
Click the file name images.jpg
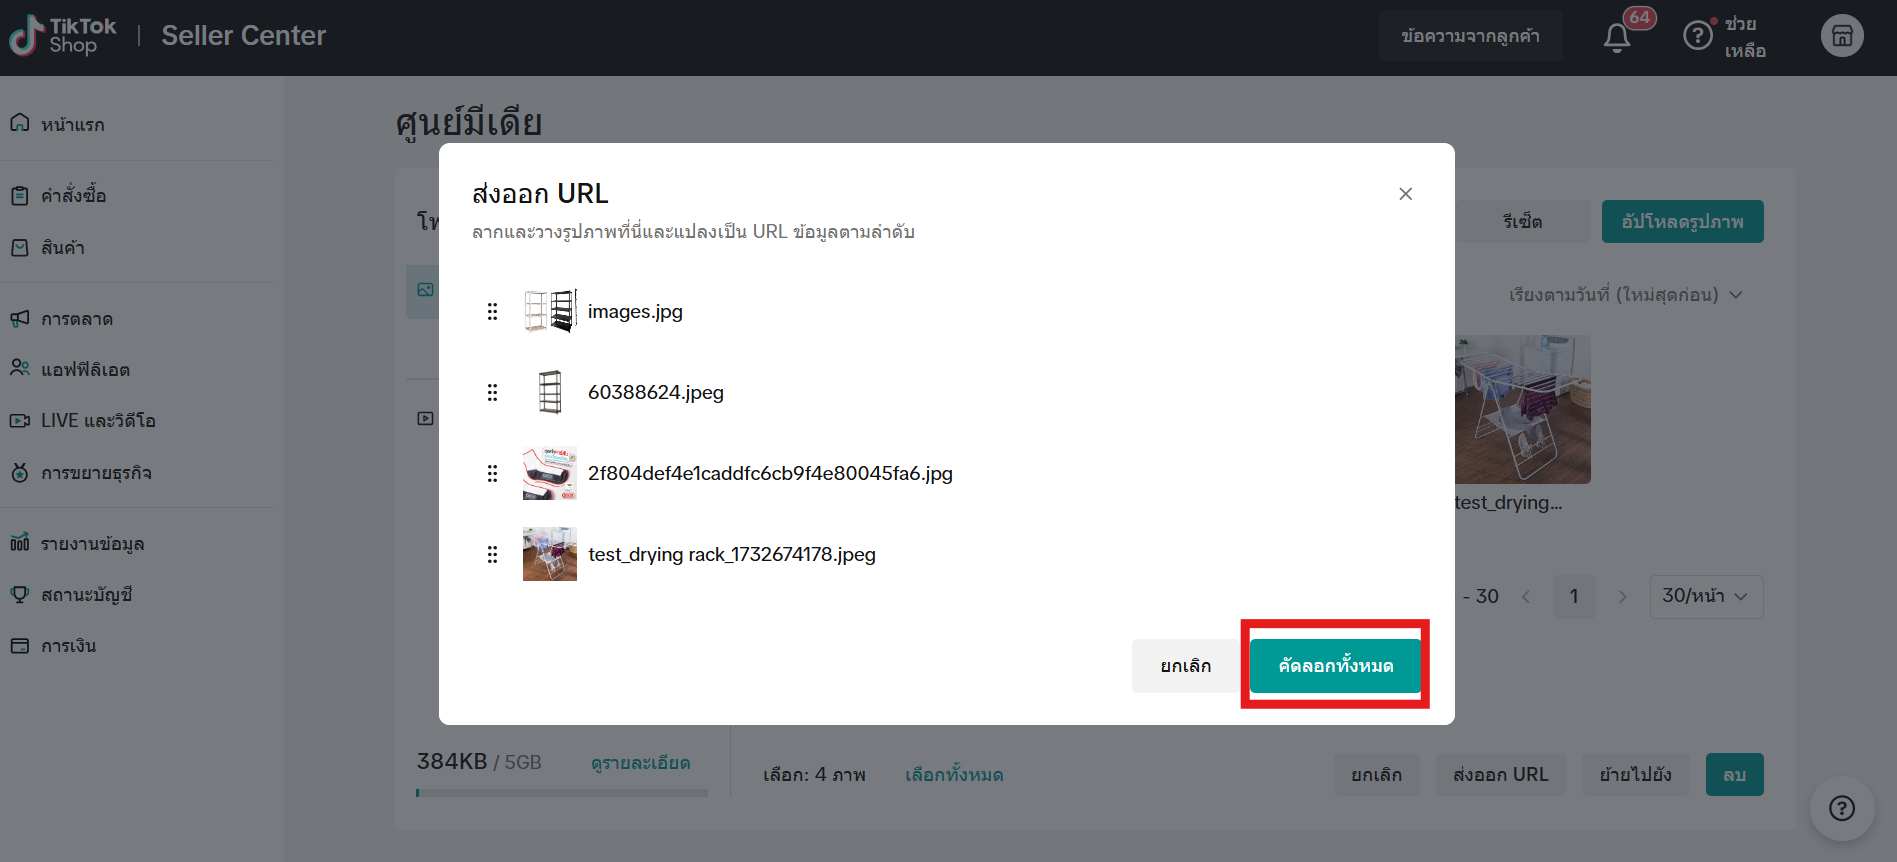point(635,311)
